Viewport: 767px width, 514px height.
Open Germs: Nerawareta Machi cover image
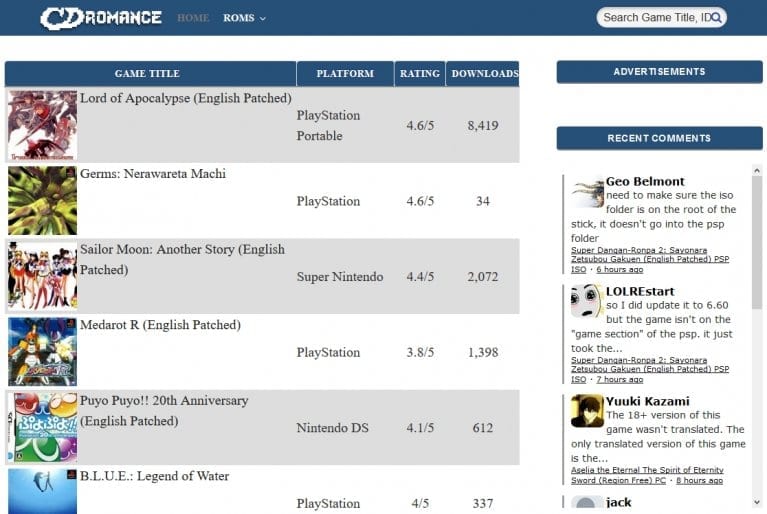[x=42, y=201]
